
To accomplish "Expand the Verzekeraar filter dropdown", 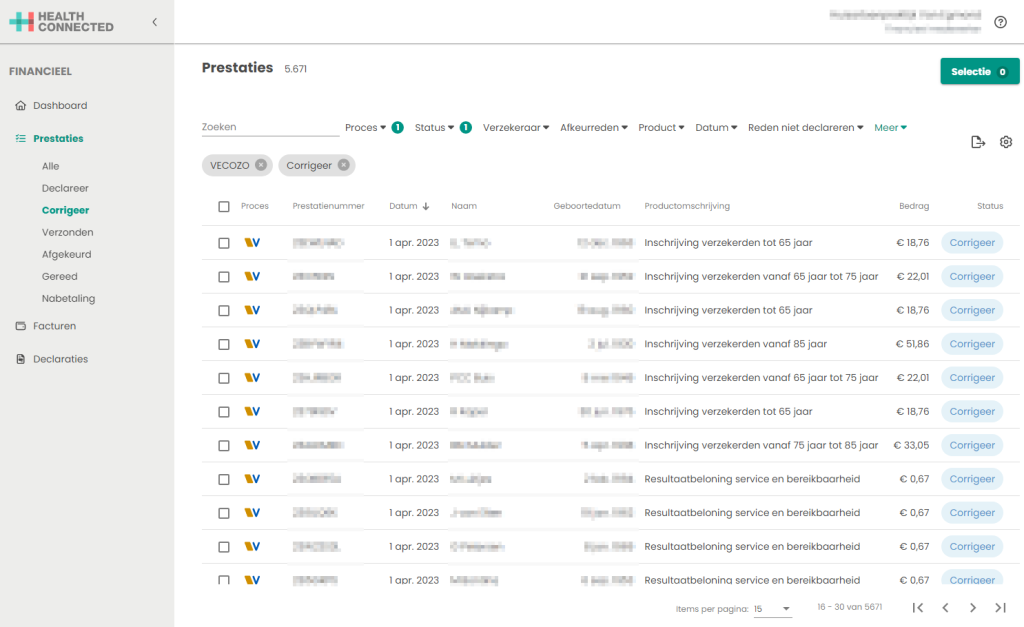I will (x=516, y=128).
